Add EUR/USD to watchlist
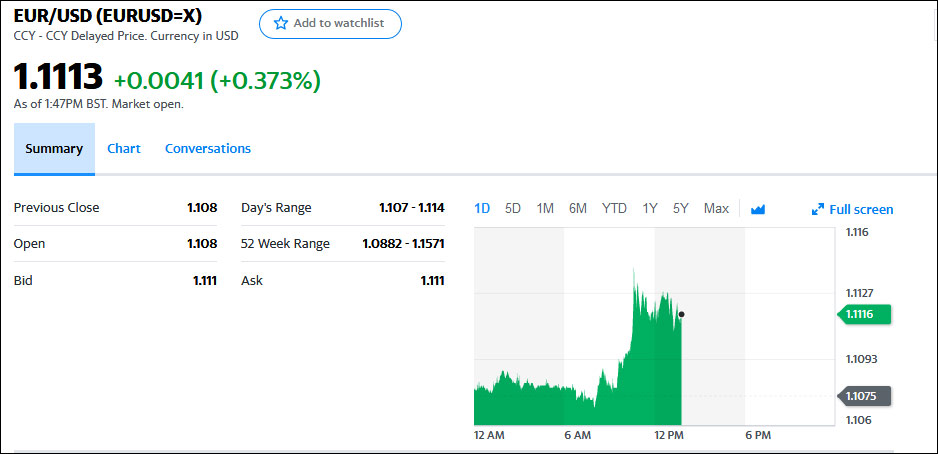The height and width of the screenshot is (454, 938). point(330,23)
